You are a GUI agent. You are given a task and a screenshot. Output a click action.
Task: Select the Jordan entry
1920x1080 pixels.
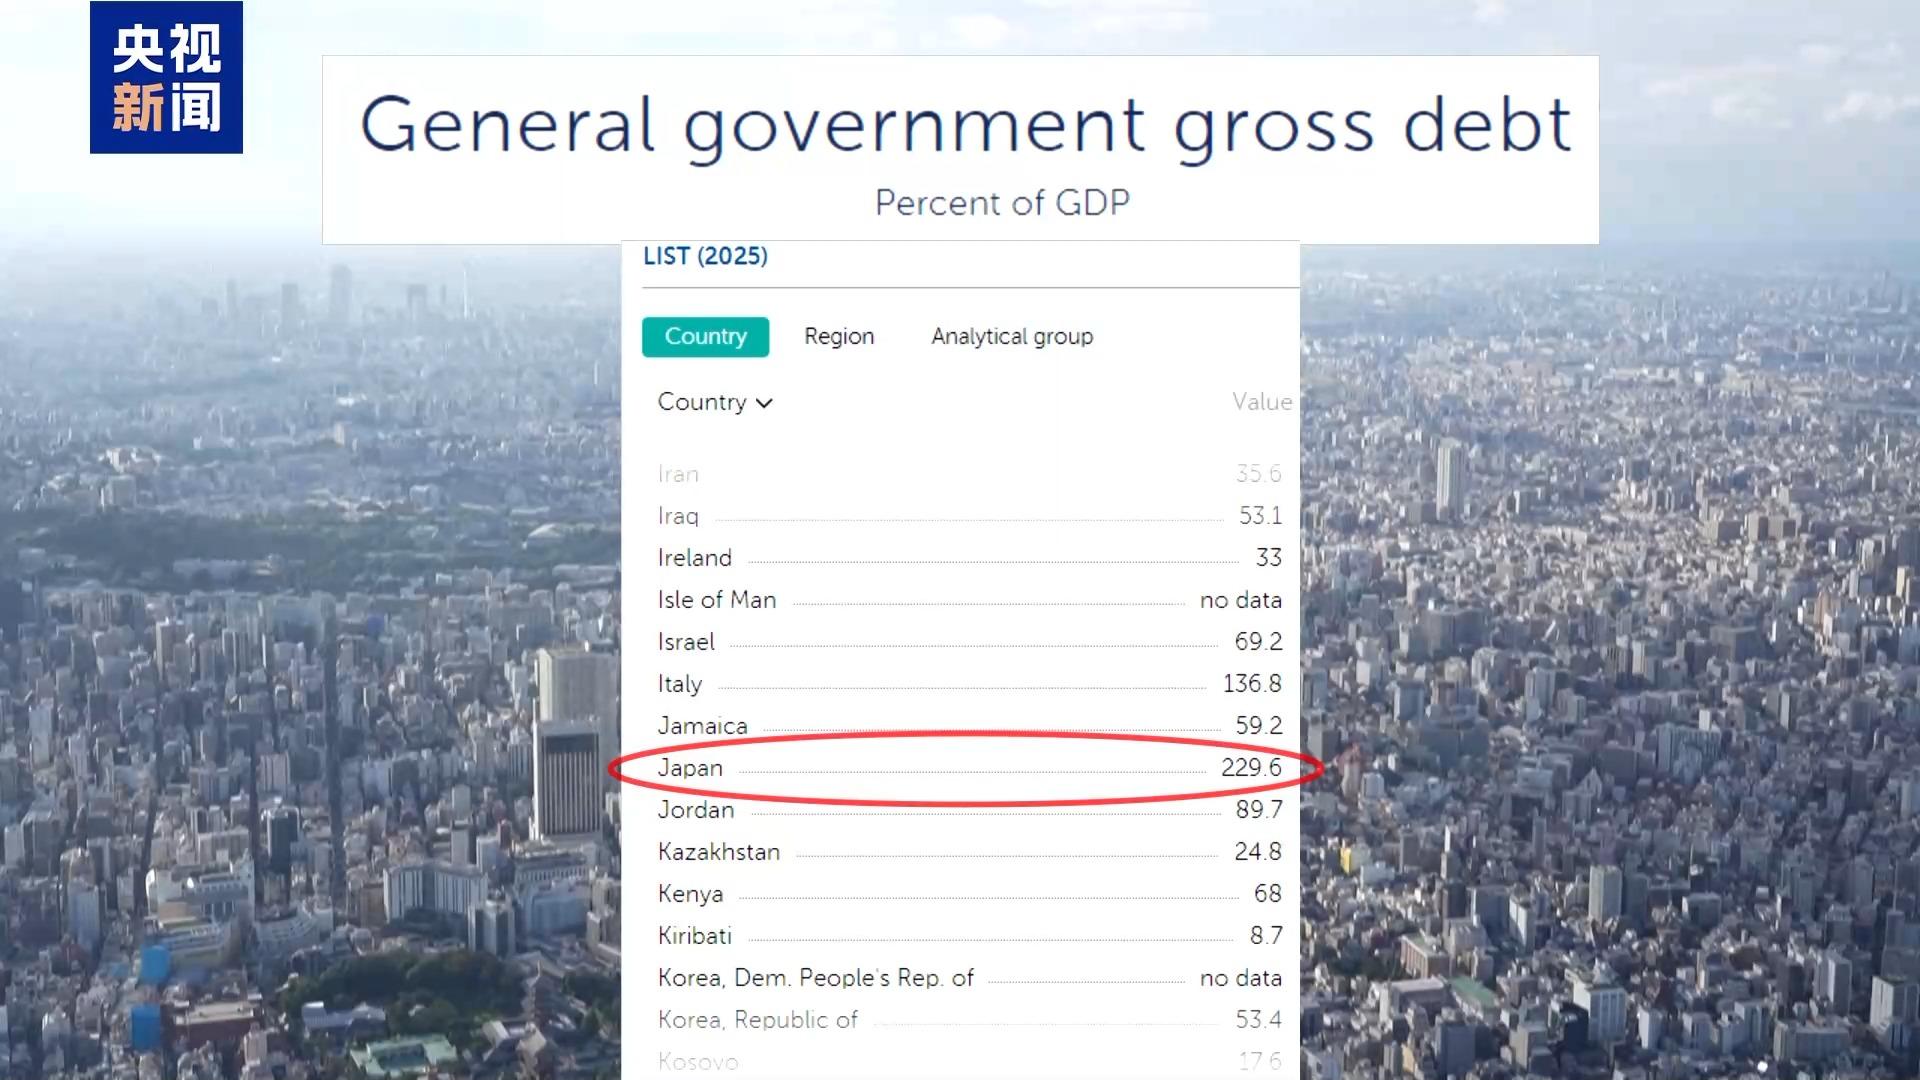pos(695,809)
